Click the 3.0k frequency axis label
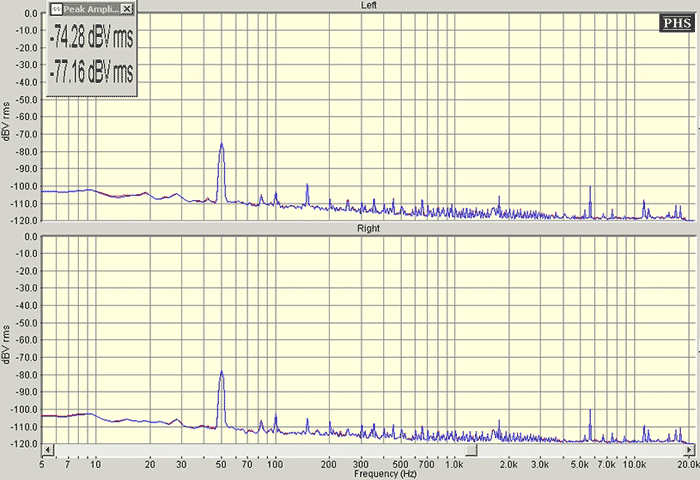The image size is (700, 480). [540, 464]
